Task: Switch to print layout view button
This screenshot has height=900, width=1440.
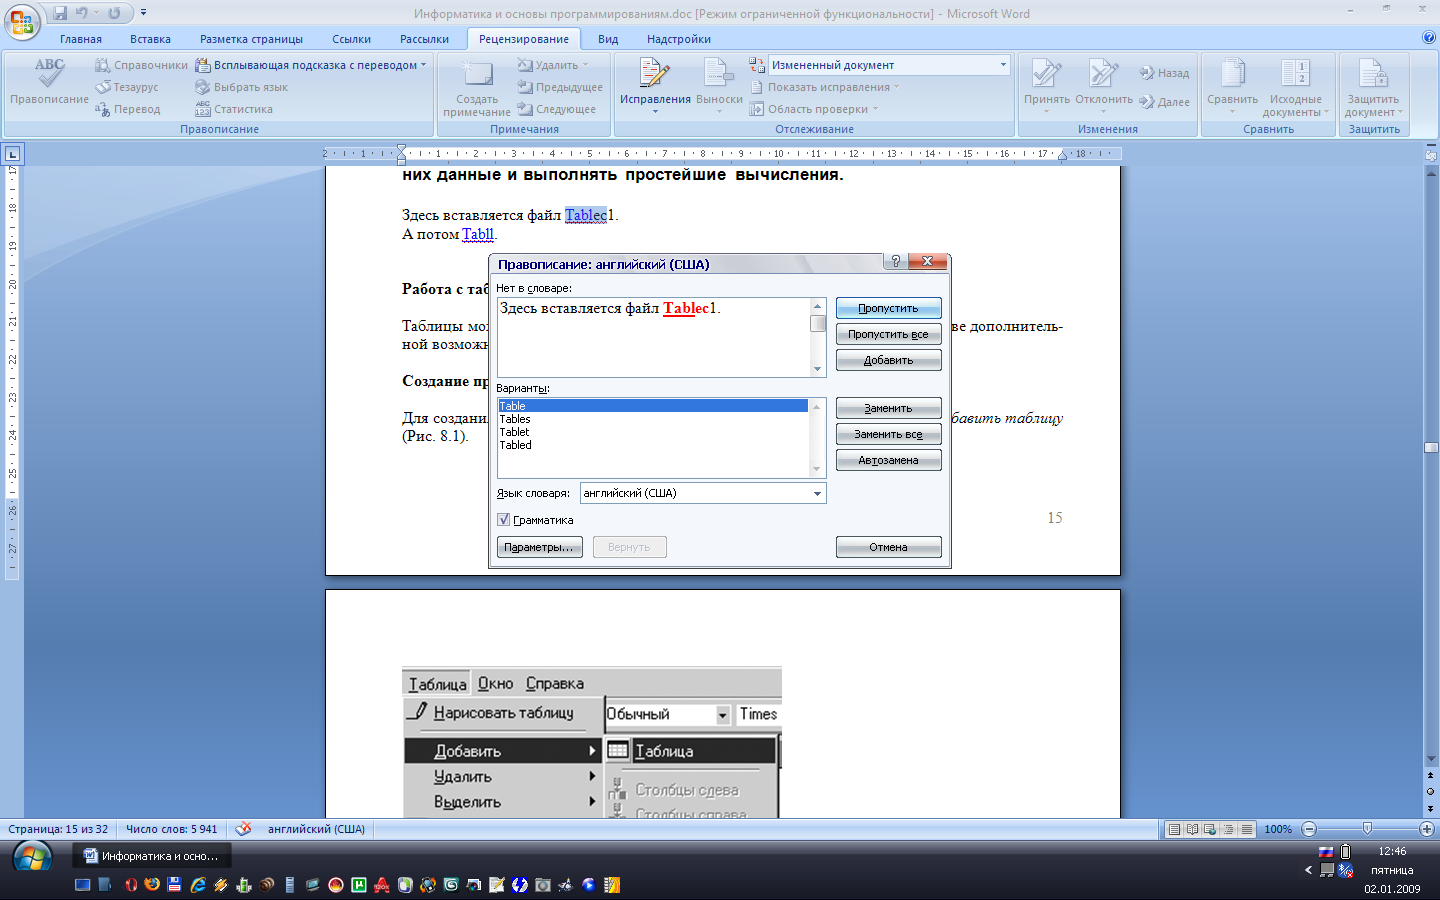Action: 1174,829
